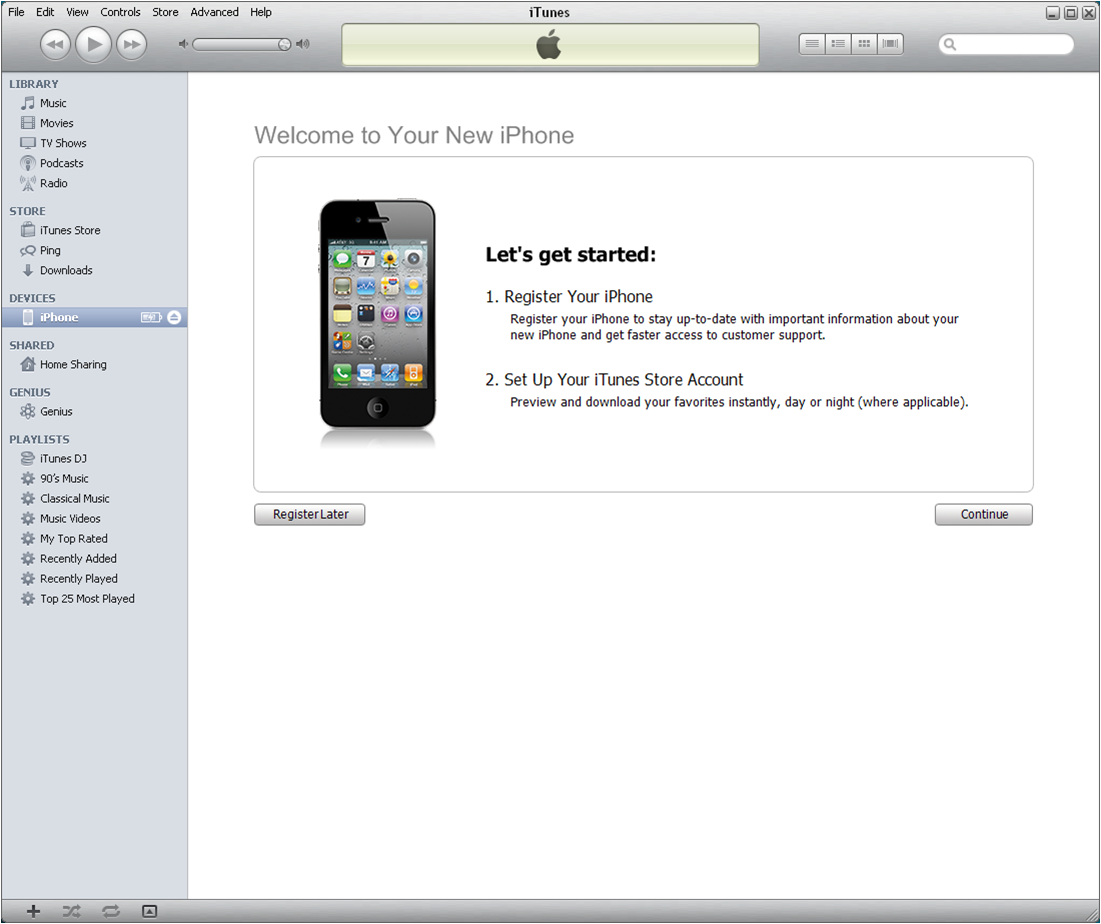Screen dimensions: 1101x924
Task: Switch to grid view
Action: 864,44
